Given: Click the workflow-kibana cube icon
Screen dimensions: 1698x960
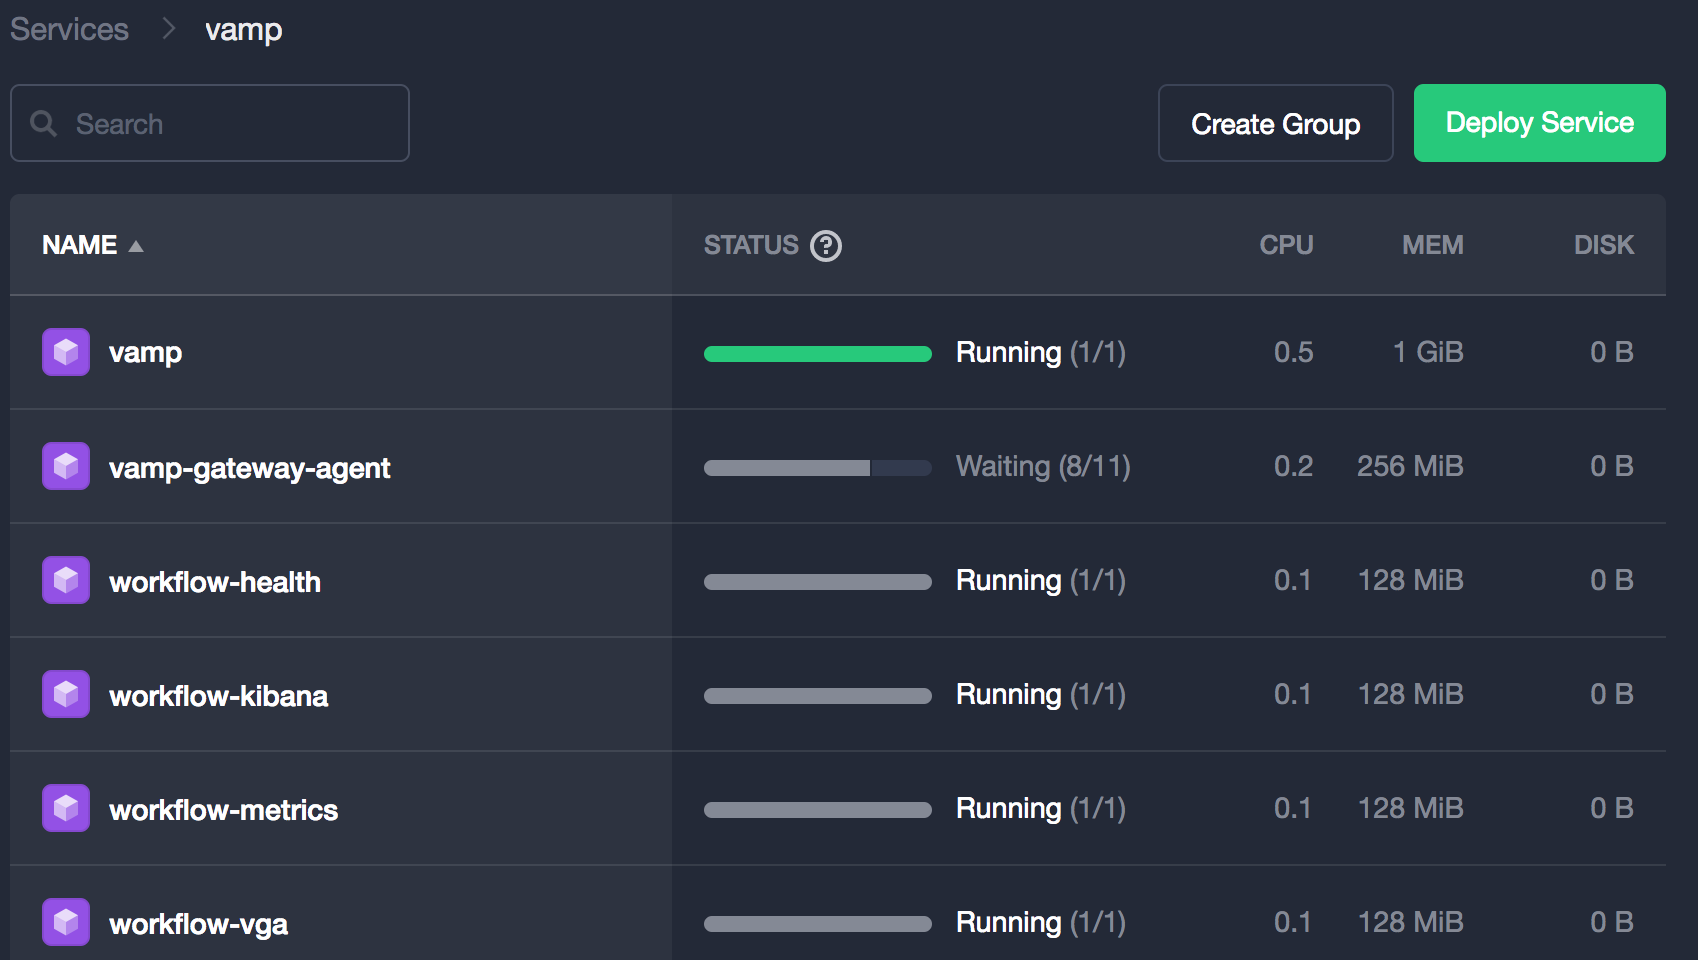Looking at the screenshot, I should [x=66, y=694].
